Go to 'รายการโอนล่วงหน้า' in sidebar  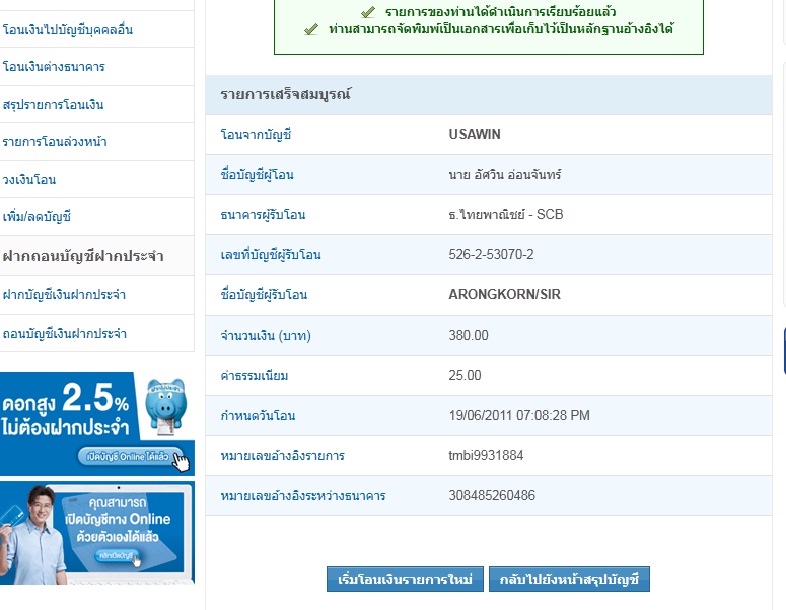click(55, 142)
